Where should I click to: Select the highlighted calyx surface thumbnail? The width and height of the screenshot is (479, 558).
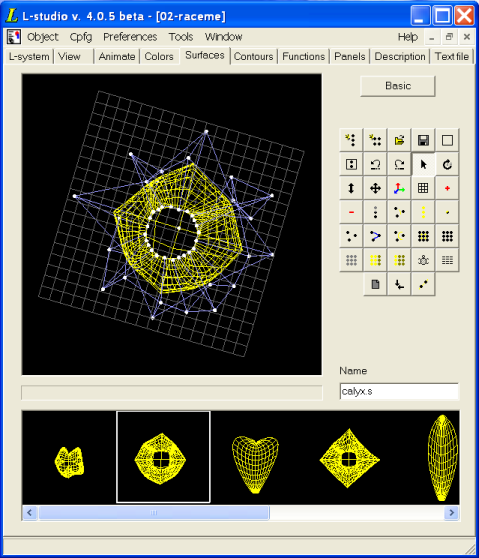pos(163,457)
